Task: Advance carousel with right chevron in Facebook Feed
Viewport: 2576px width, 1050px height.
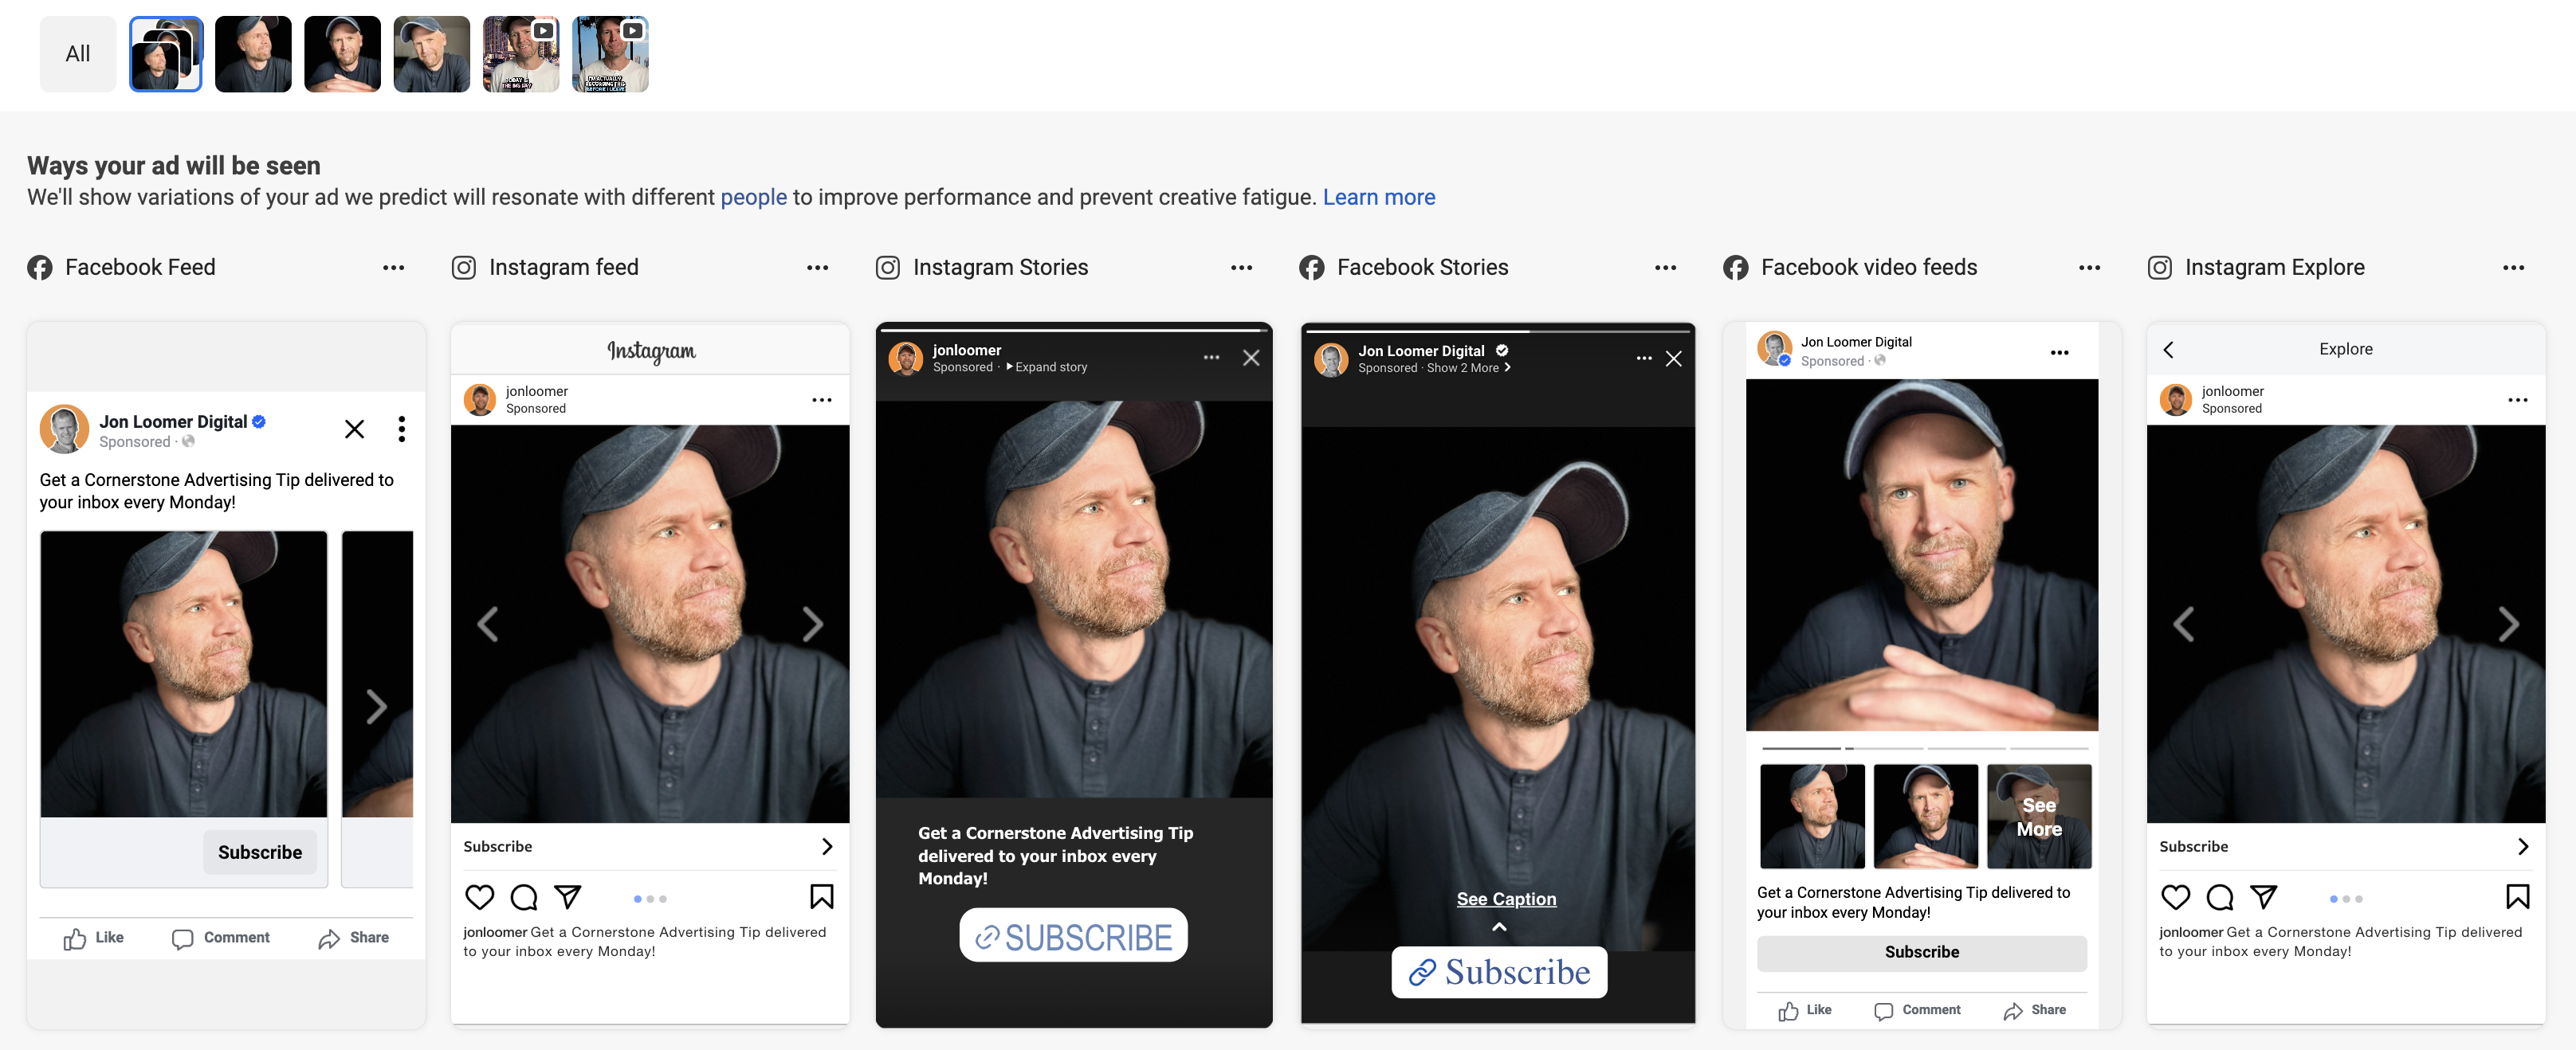Action: pos(376,707)
